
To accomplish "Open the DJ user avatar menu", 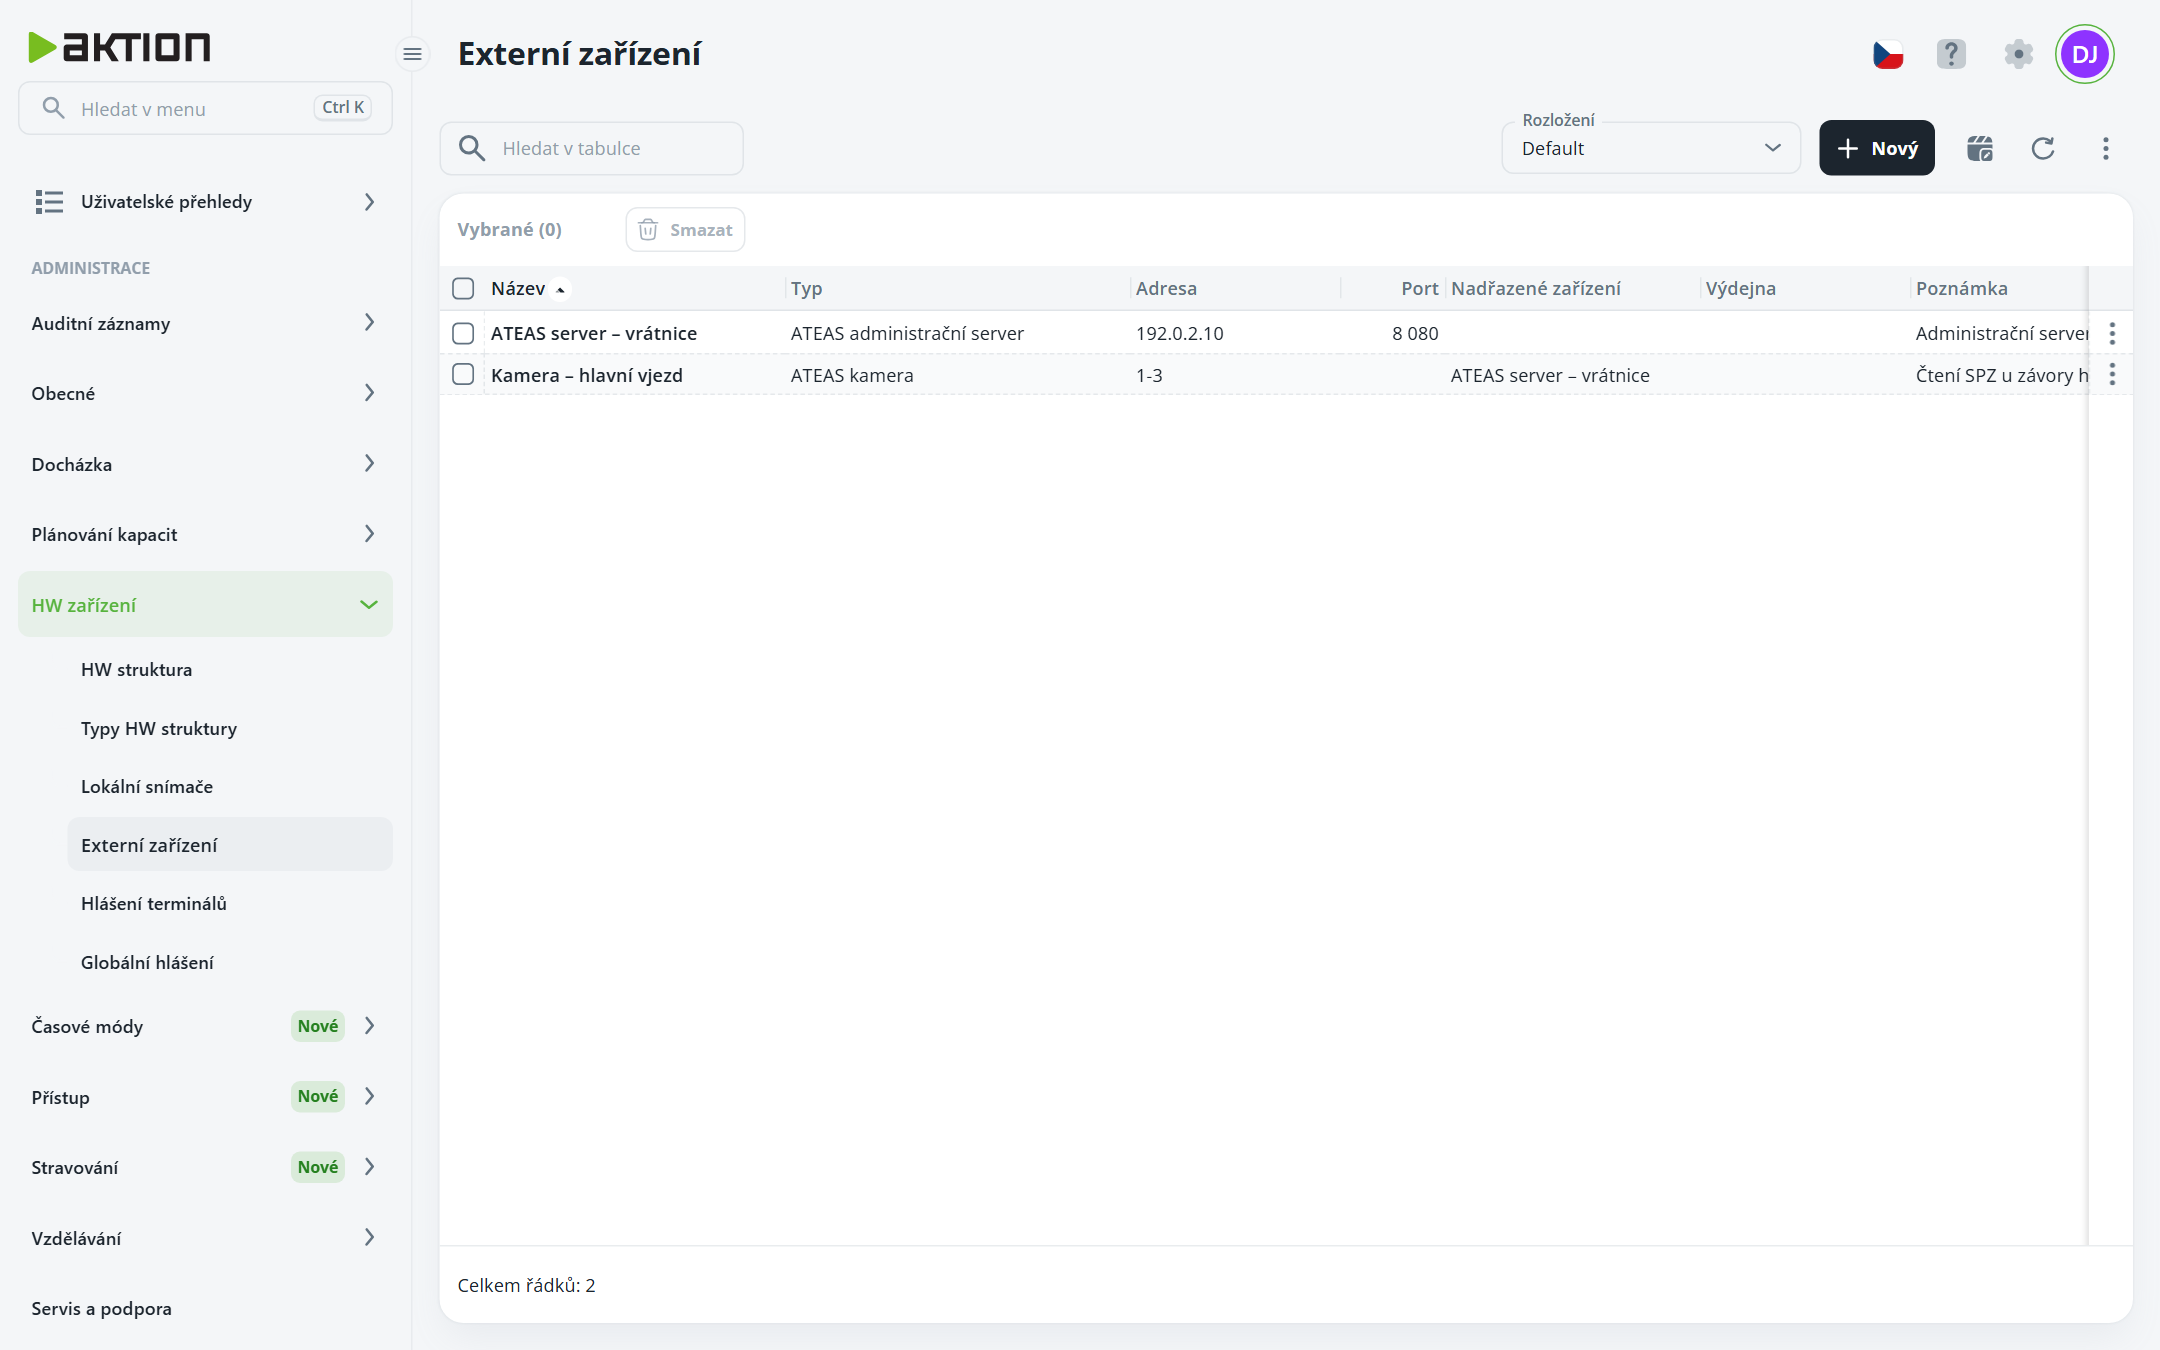I will tap(2085, 54).
